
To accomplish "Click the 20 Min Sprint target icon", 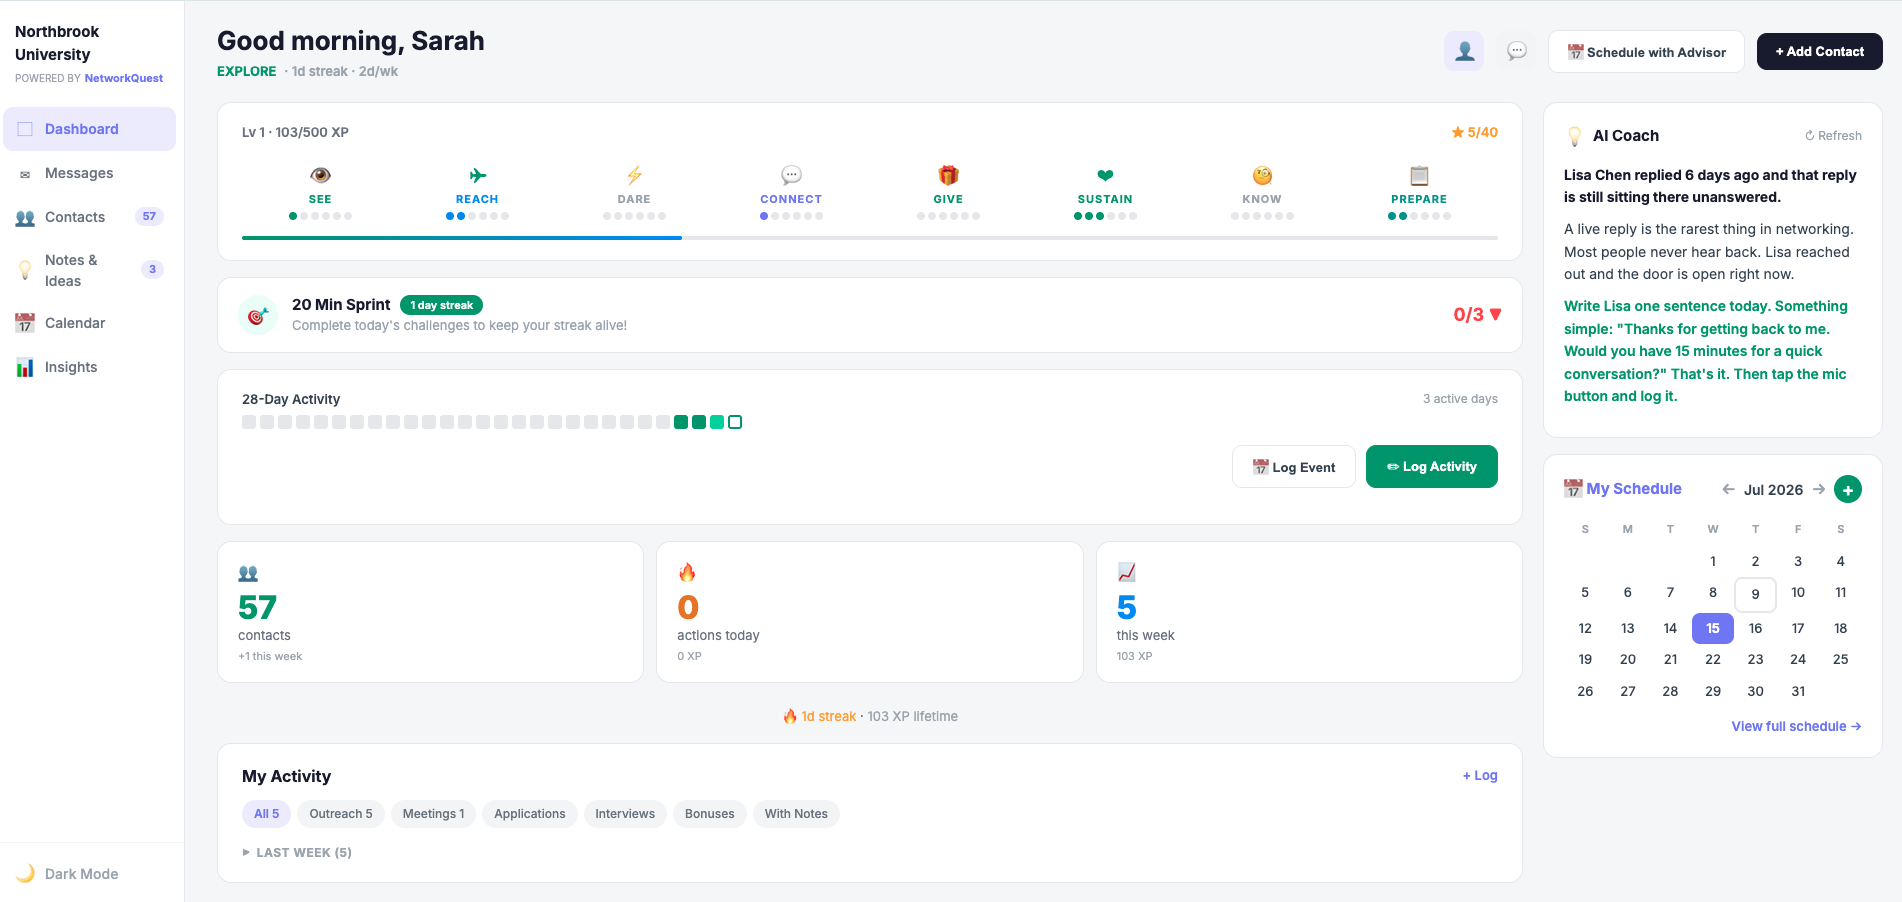I will click(258, 315).
